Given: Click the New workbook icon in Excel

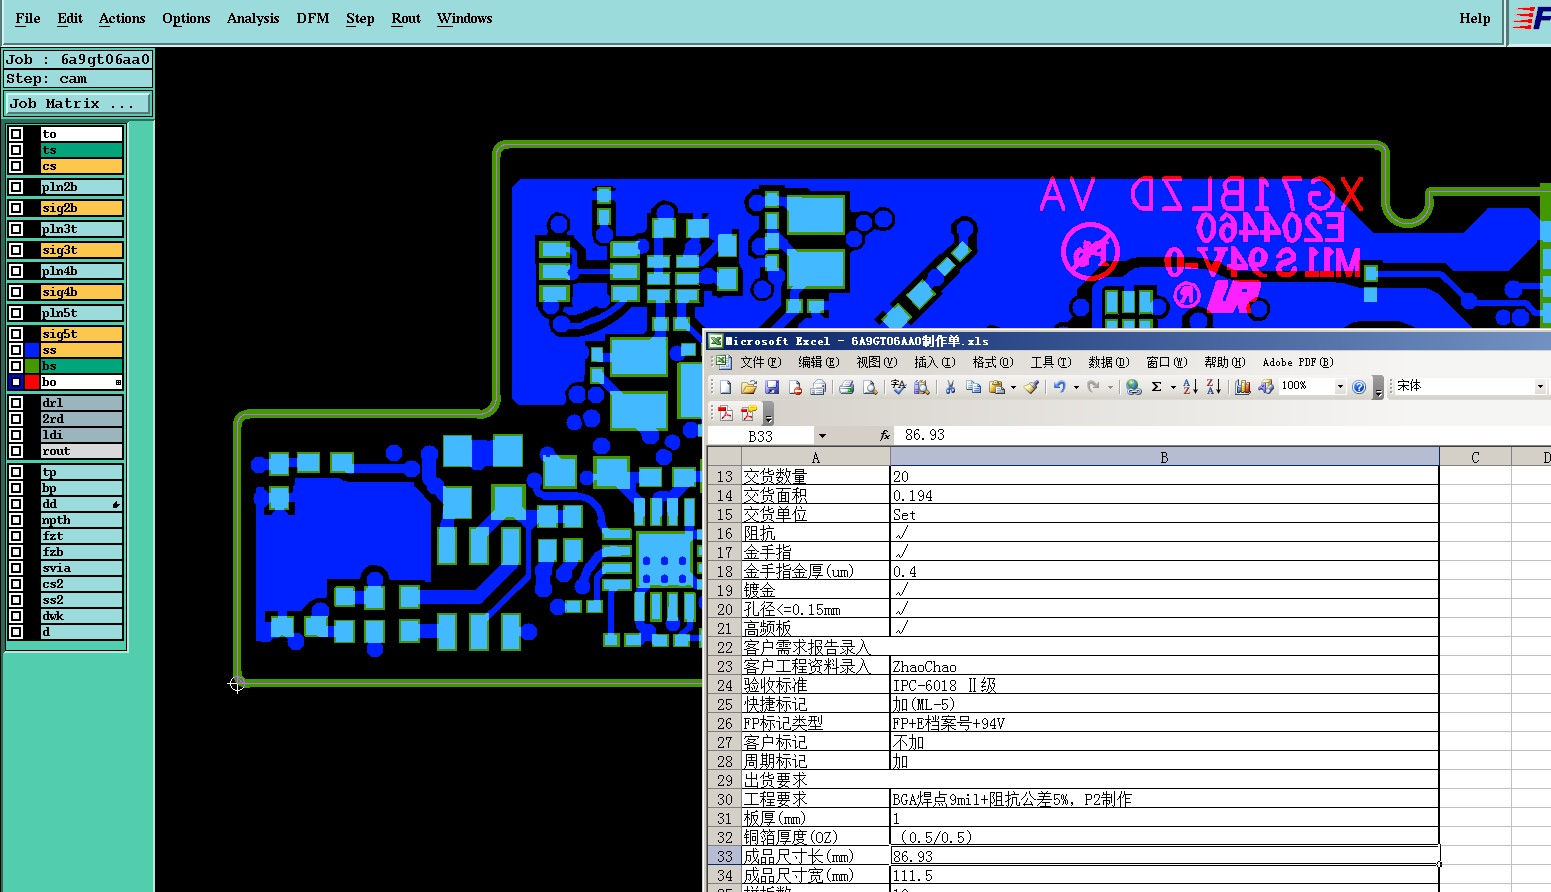Looking at the screenshot, I should tap(725, 387).
